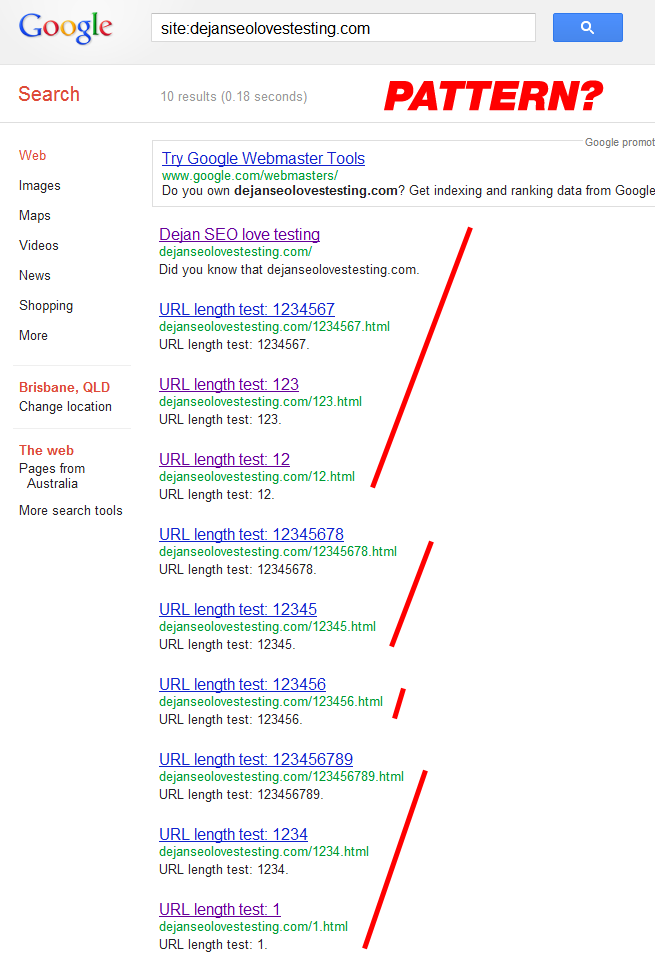Open Try Google Webmaster Tools link

point(263,159)
